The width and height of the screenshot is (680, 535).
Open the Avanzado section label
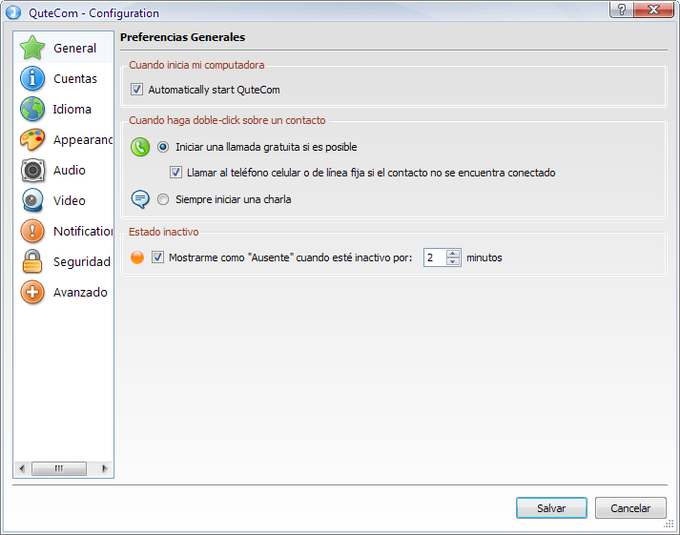[x=80, y=293]
